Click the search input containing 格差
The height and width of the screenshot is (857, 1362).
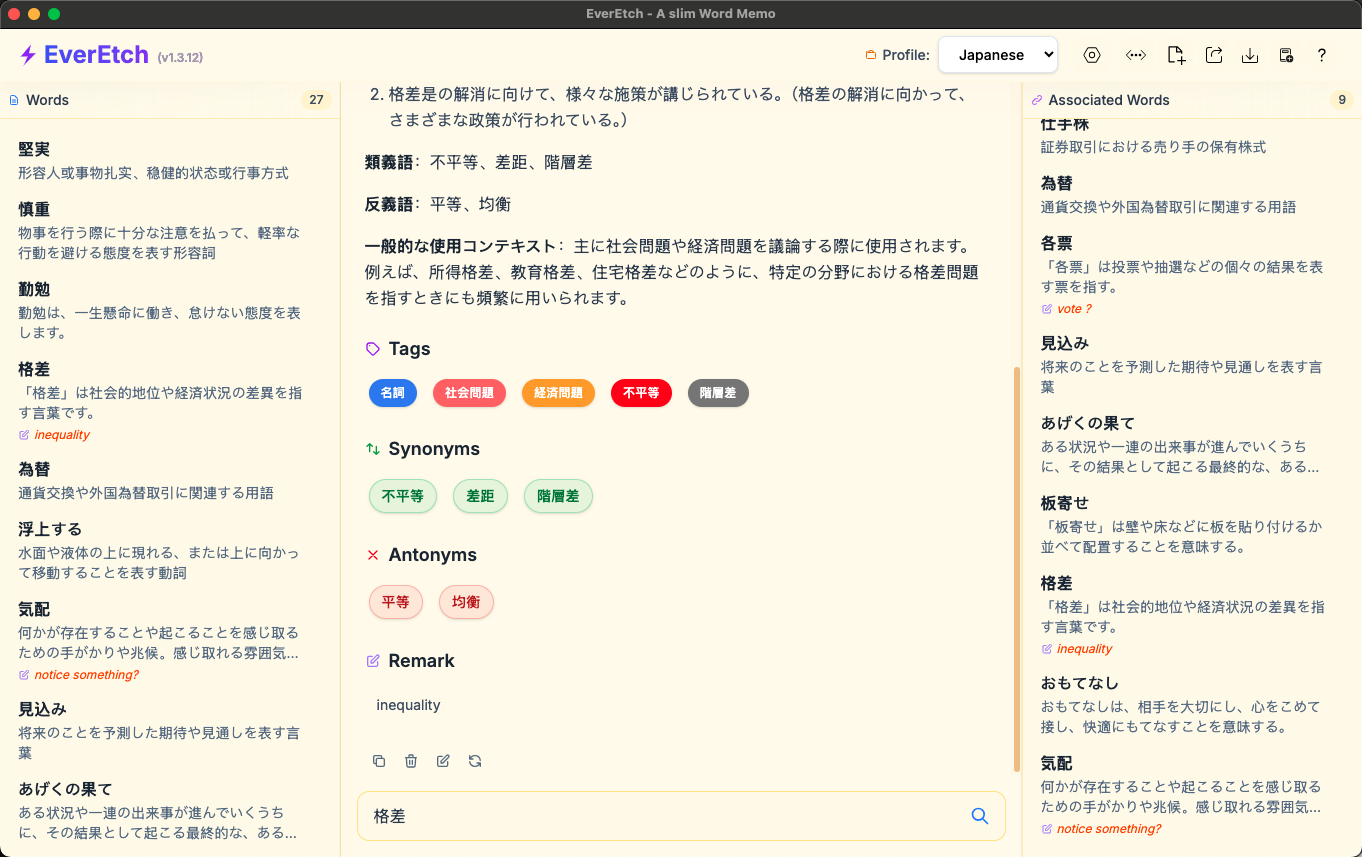tap(660, 816)
